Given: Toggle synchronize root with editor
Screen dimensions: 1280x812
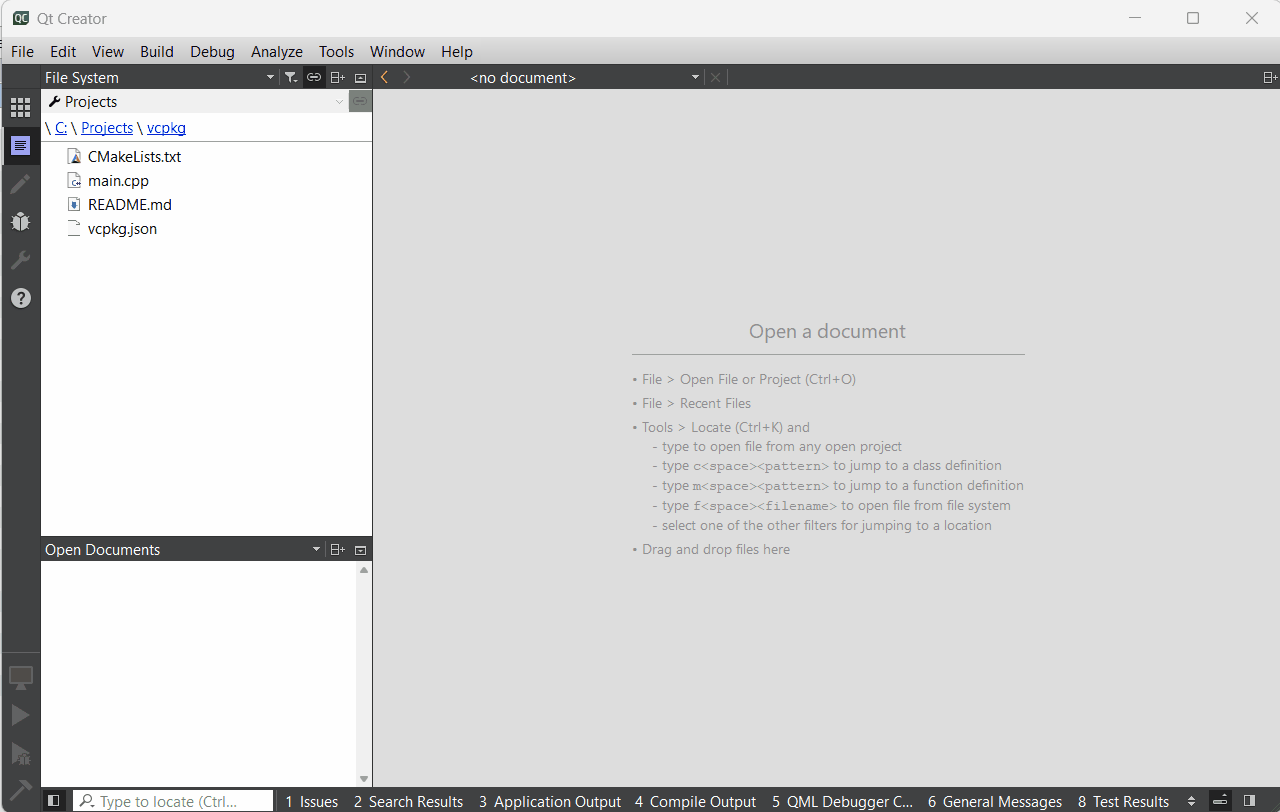Looking at the screenshot, I should pos(313,77).
